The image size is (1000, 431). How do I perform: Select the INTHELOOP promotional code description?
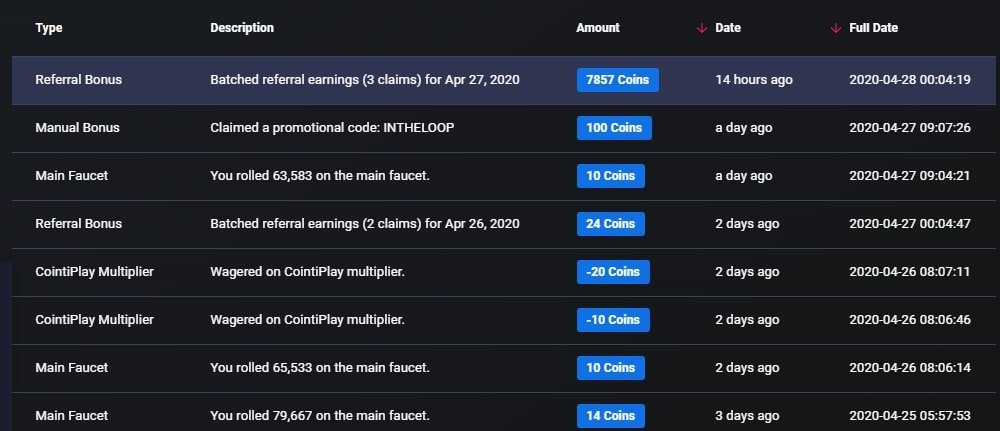click(332, 128)
